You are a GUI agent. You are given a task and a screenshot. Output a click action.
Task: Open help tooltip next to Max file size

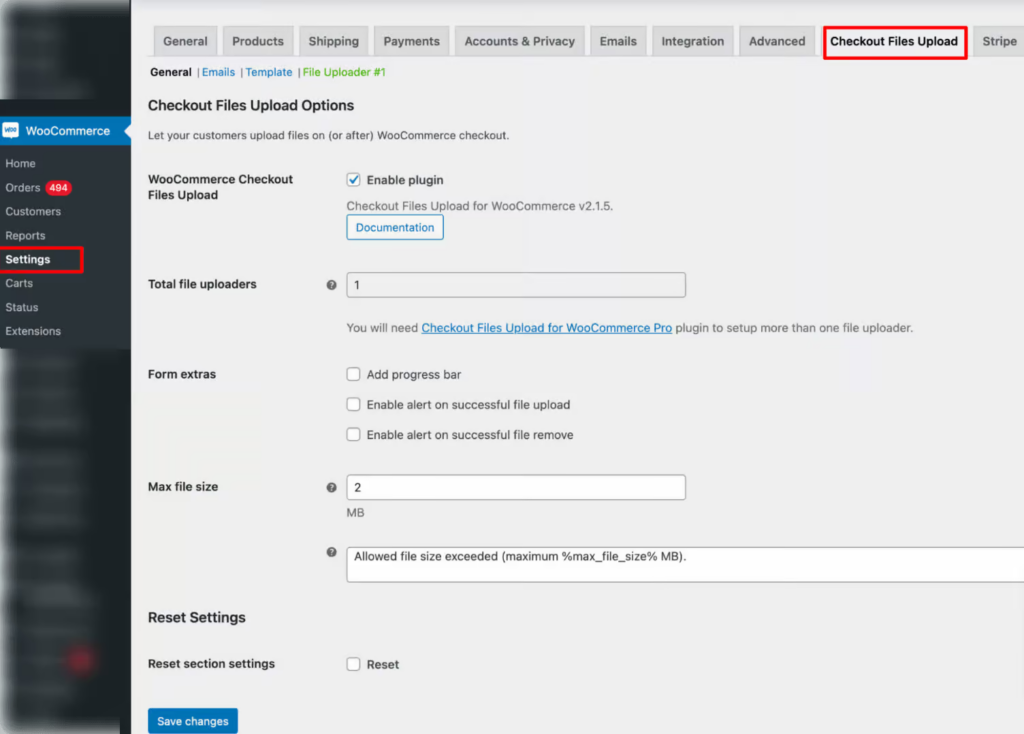[x=331, y=487]
